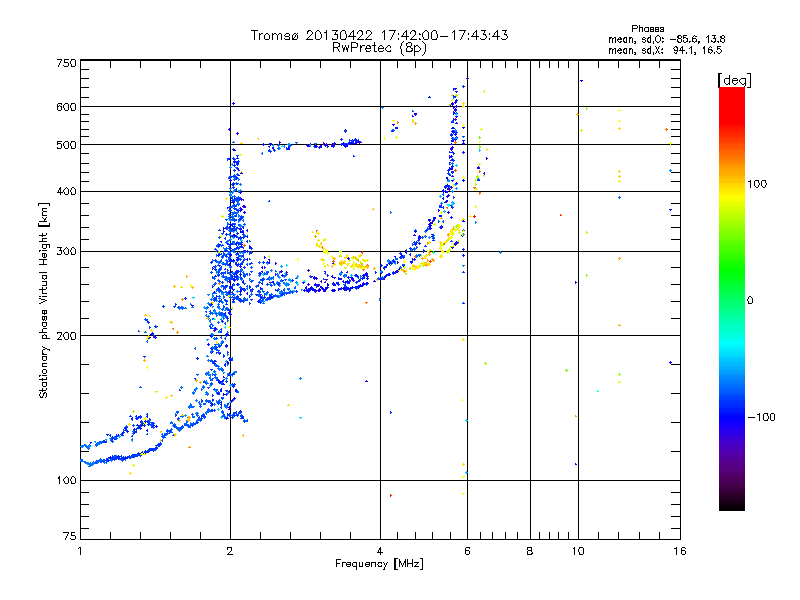Click the x-axis tick label "10"
Viewport: 800px width, 600px height.
[578, 551]
